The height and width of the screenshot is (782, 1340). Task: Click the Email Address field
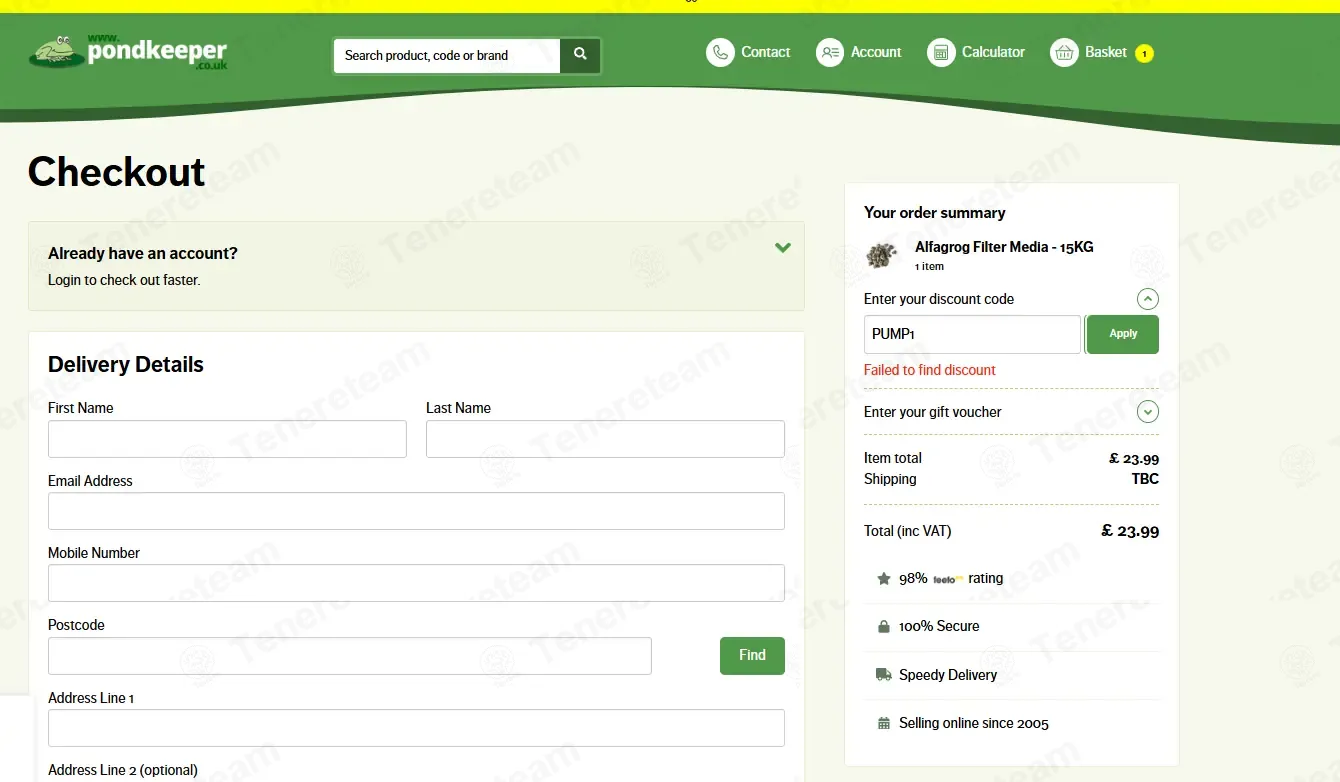[416, 511]
